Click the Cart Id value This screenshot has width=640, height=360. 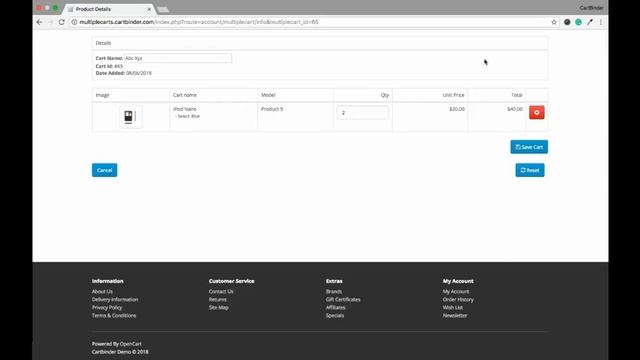coord(118,66)
